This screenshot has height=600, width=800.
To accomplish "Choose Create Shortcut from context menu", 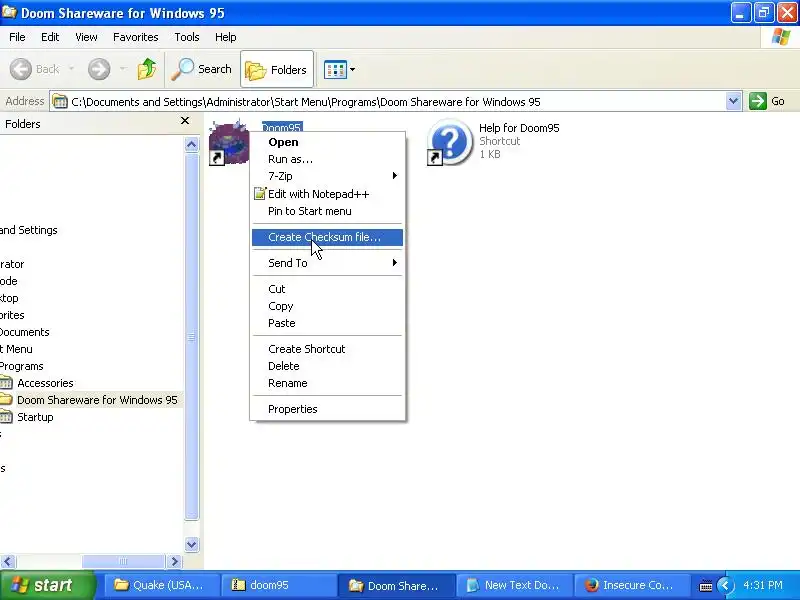I will [328, 349].
